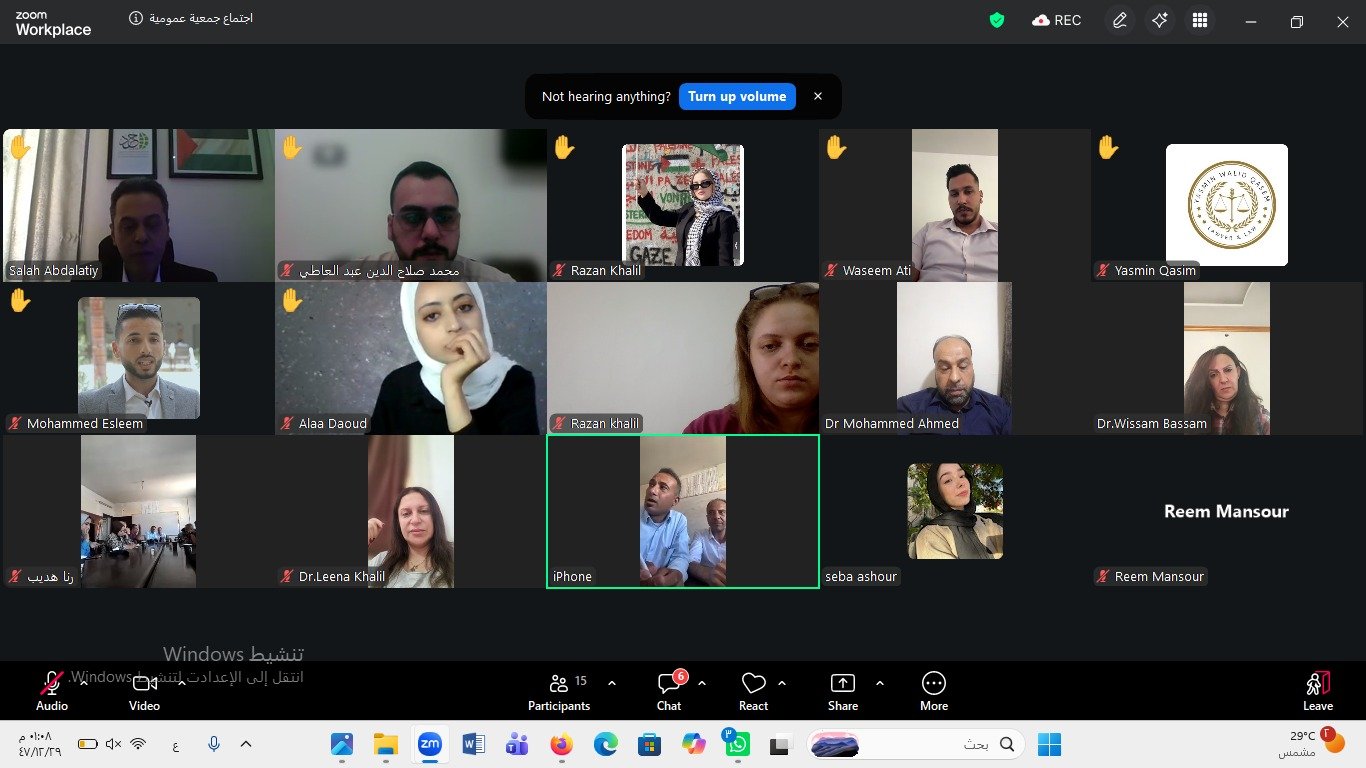Toggle the camera with the Video button
This screenshot has width=1366, height=768.
click(x=144, y=692)
